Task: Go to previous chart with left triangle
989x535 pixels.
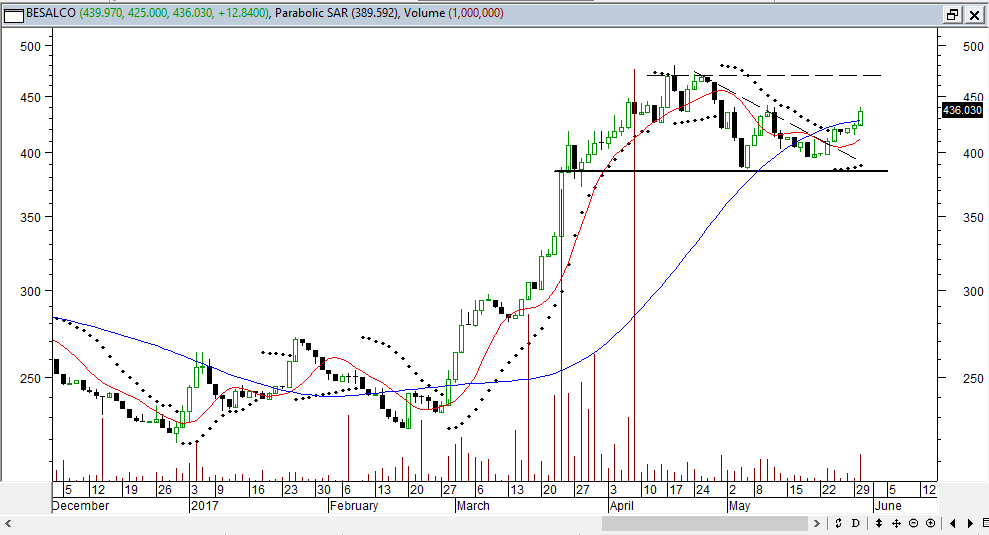Action: tap(952, 523)
